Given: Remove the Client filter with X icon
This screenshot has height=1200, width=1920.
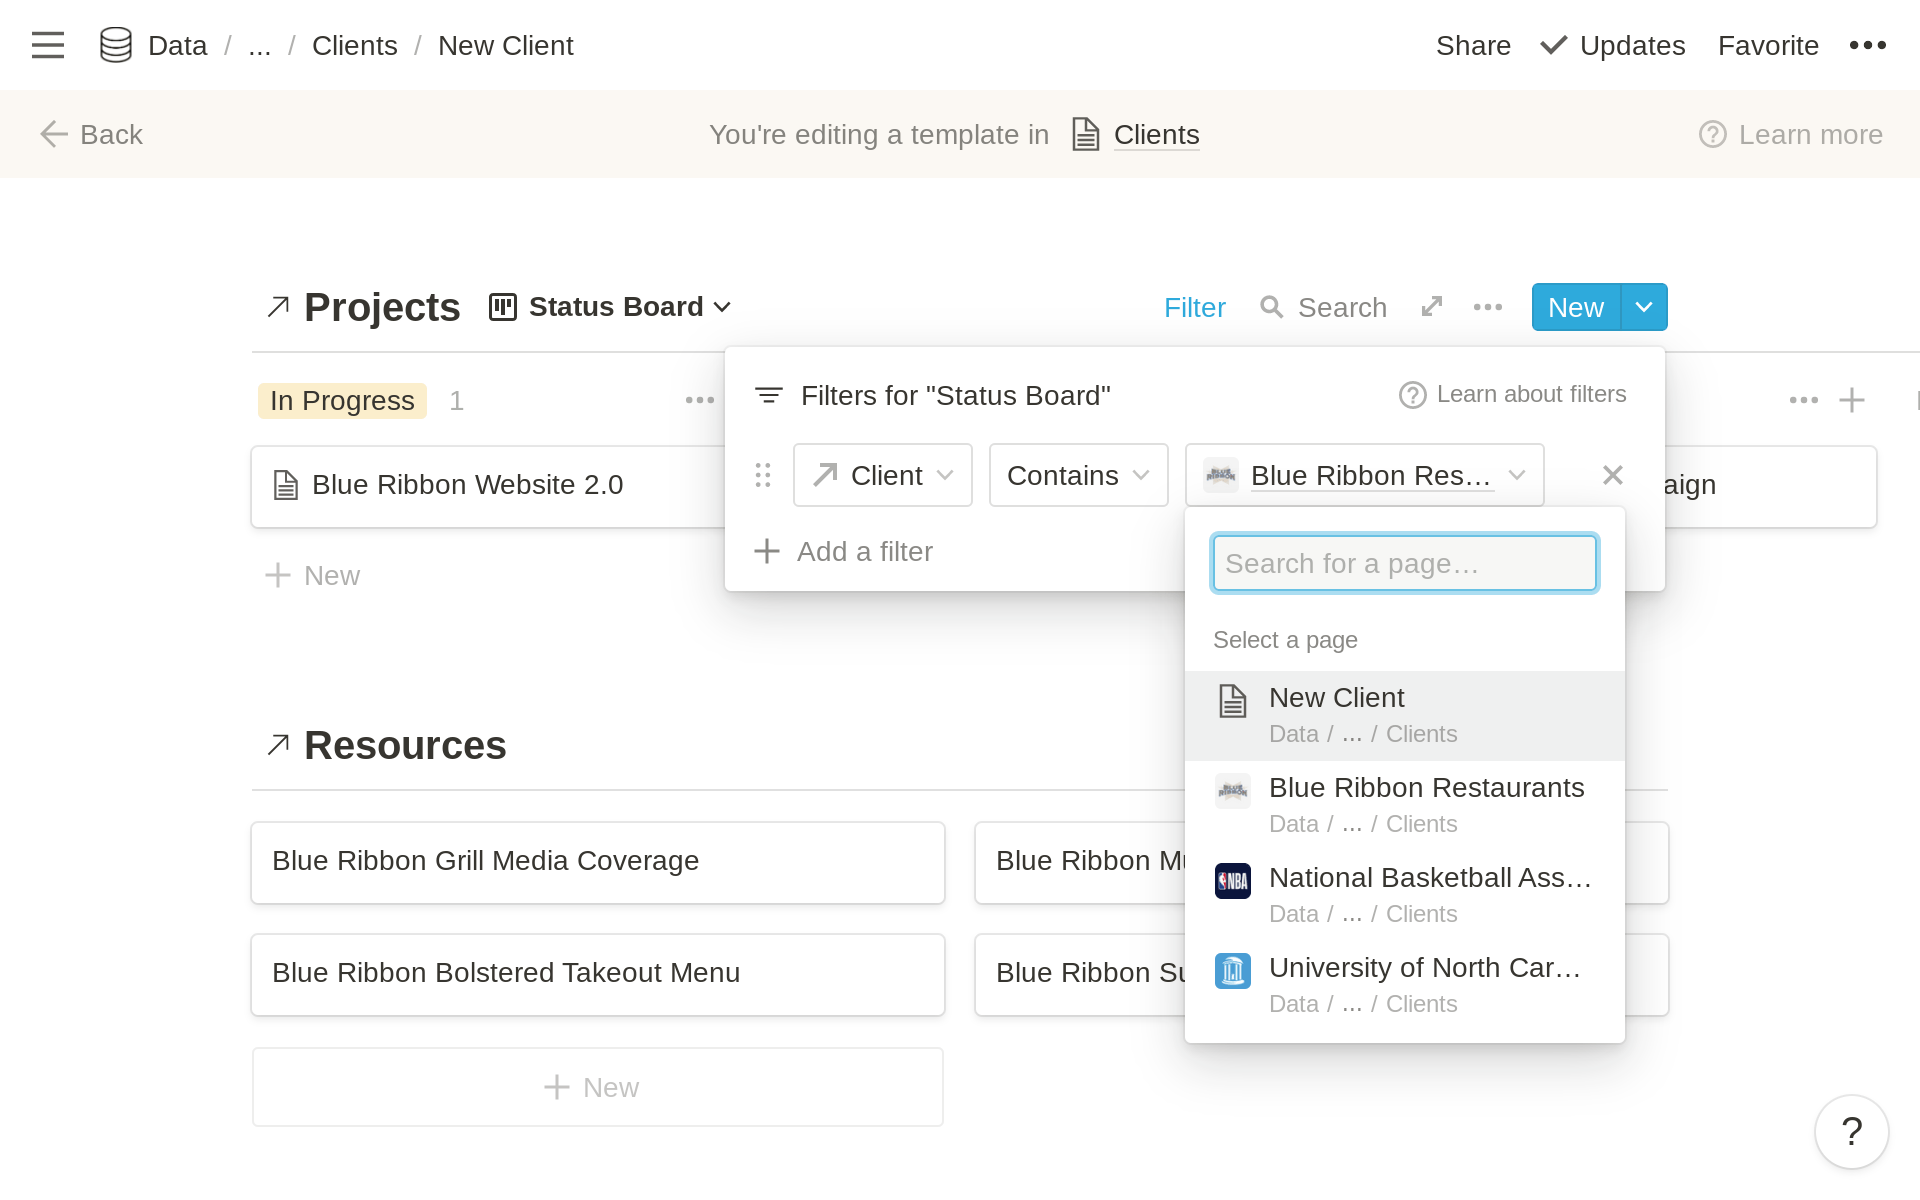Looking at the screenshot, I should [1612, 475].
